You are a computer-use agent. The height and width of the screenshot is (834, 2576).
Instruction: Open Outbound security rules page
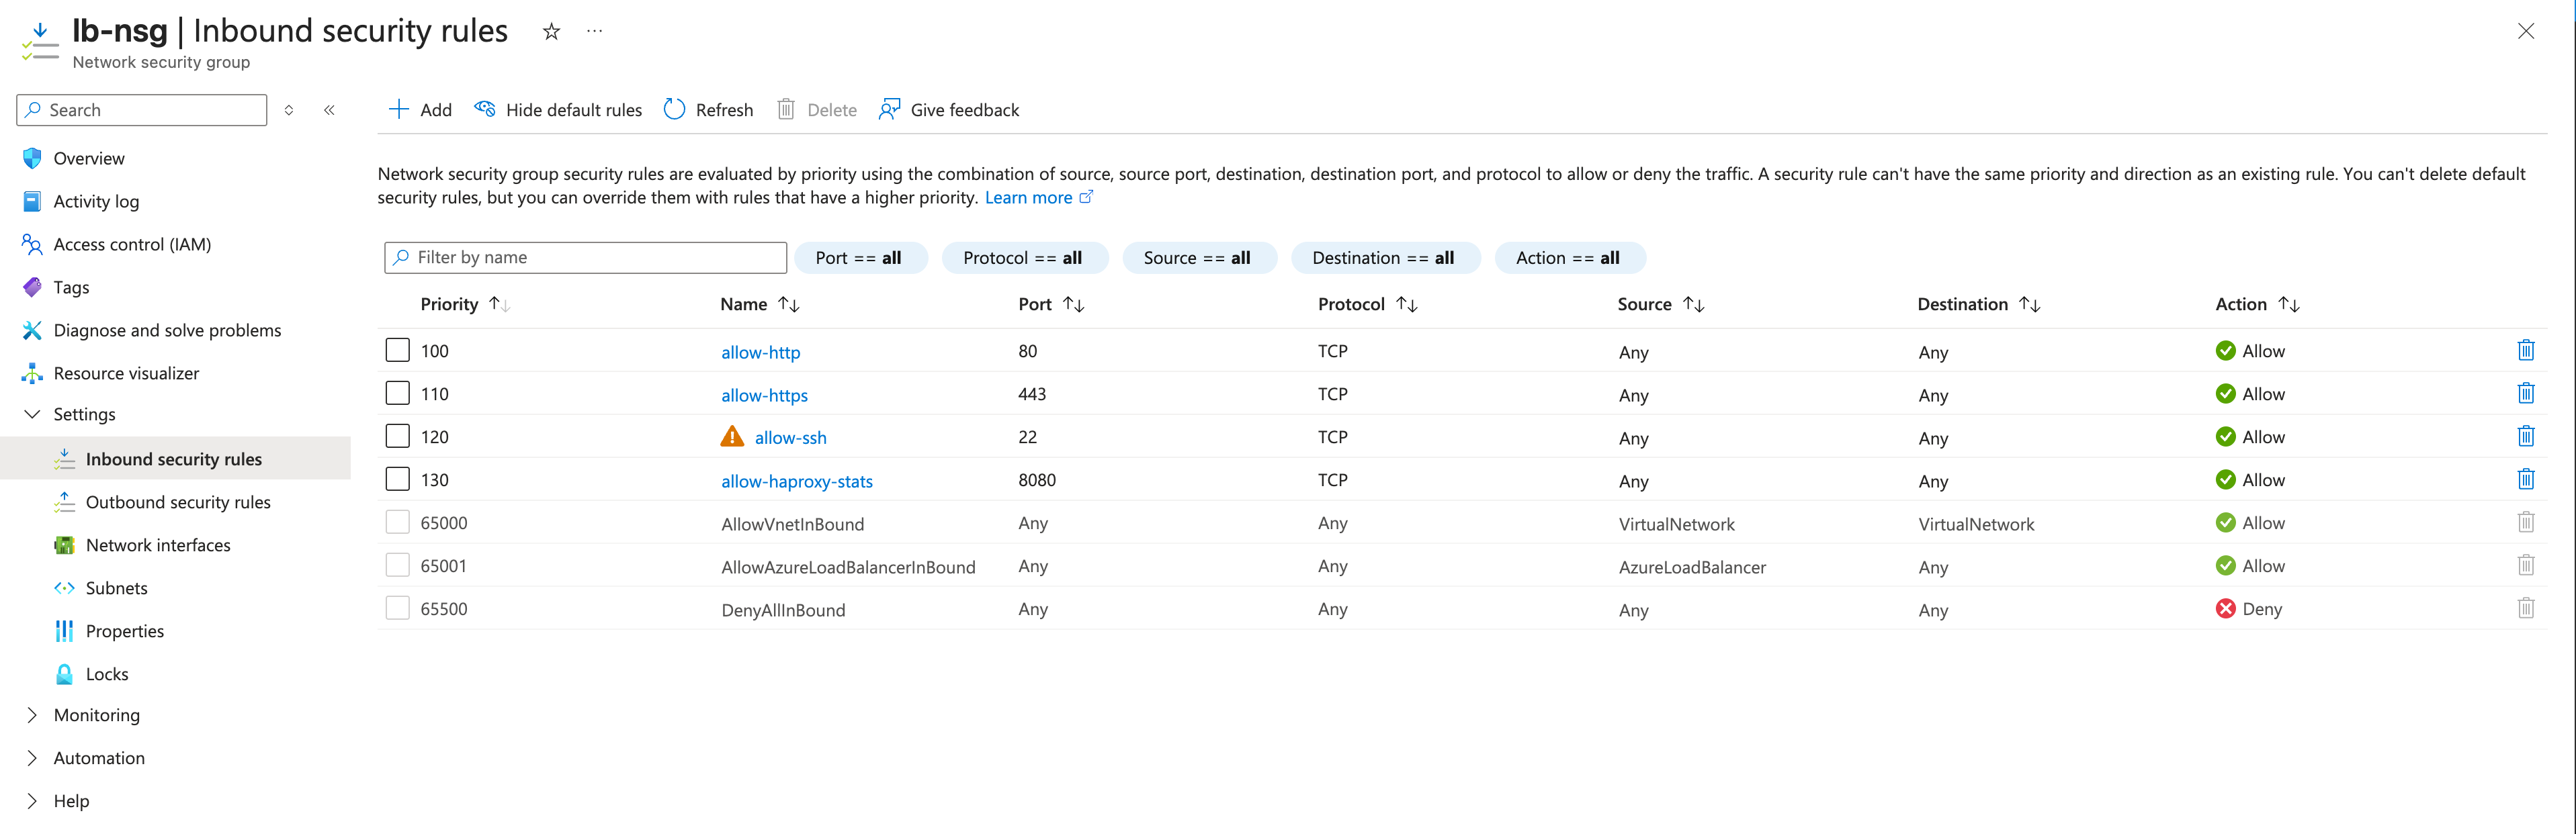pos(178,502)
